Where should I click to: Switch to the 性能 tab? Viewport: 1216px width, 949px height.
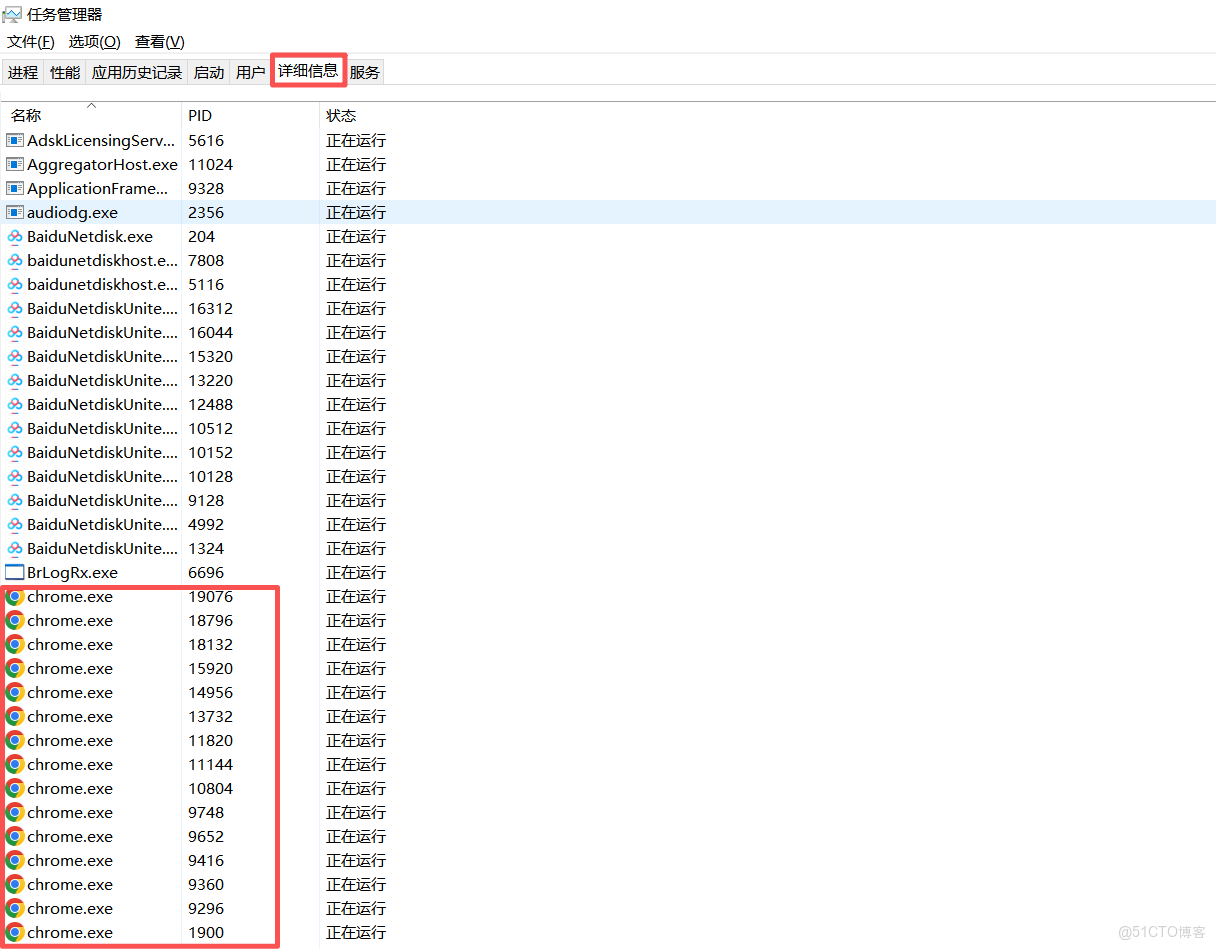(65, 72)
